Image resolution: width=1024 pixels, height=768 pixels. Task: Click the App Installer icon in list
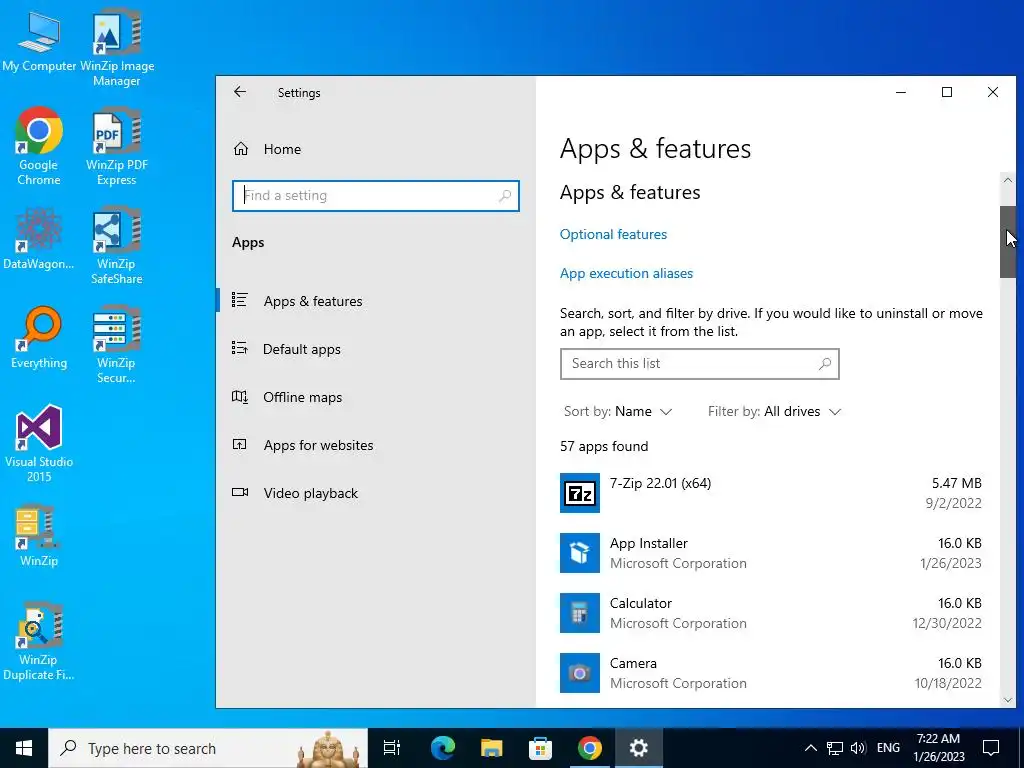coord(579,553)
